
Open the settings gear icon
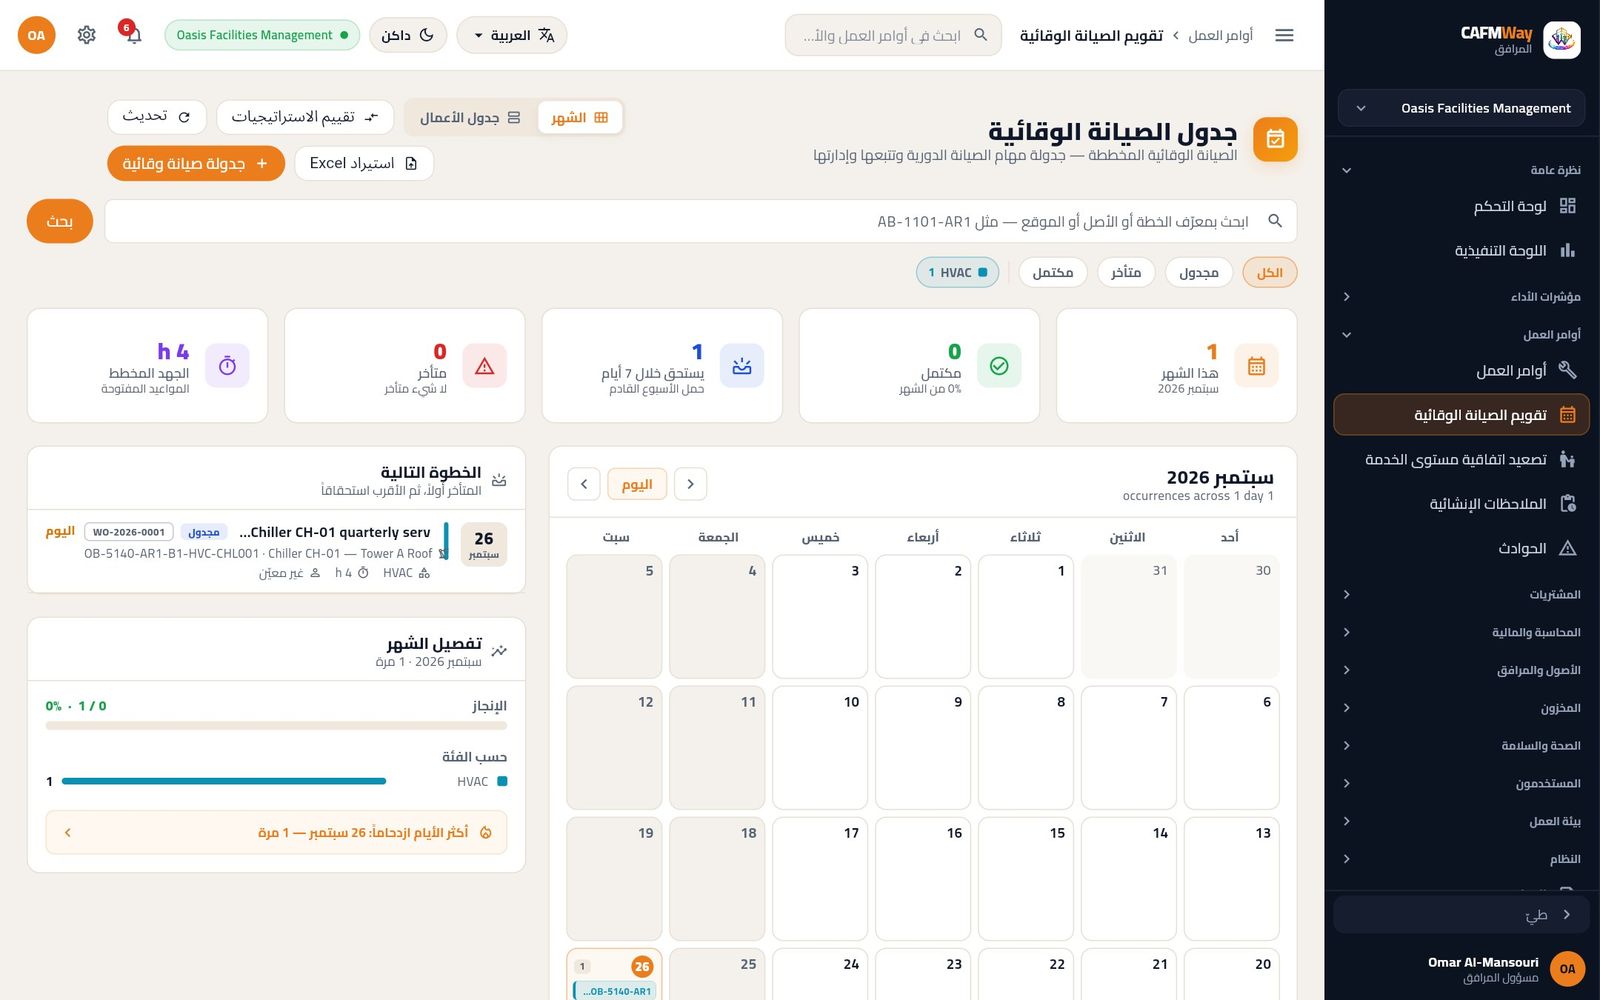click(x=87, y=35)
